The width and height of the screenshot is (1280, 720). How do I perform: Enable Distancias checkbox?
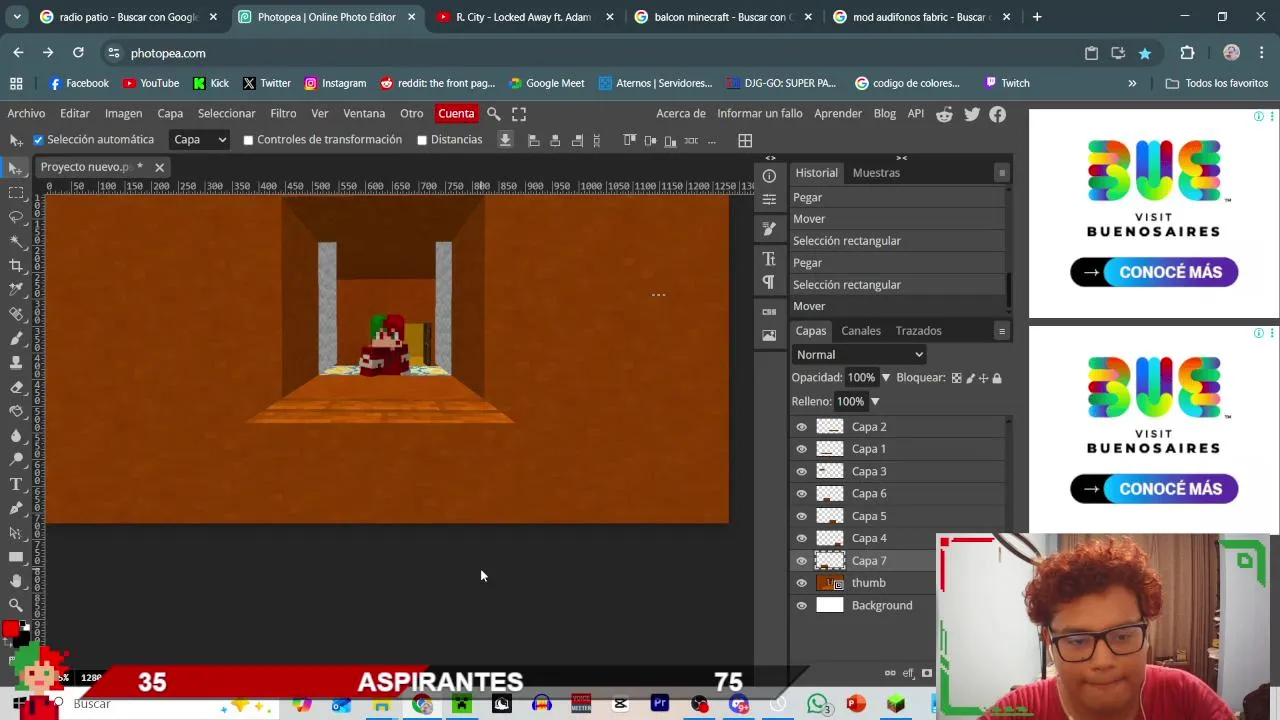422,140
